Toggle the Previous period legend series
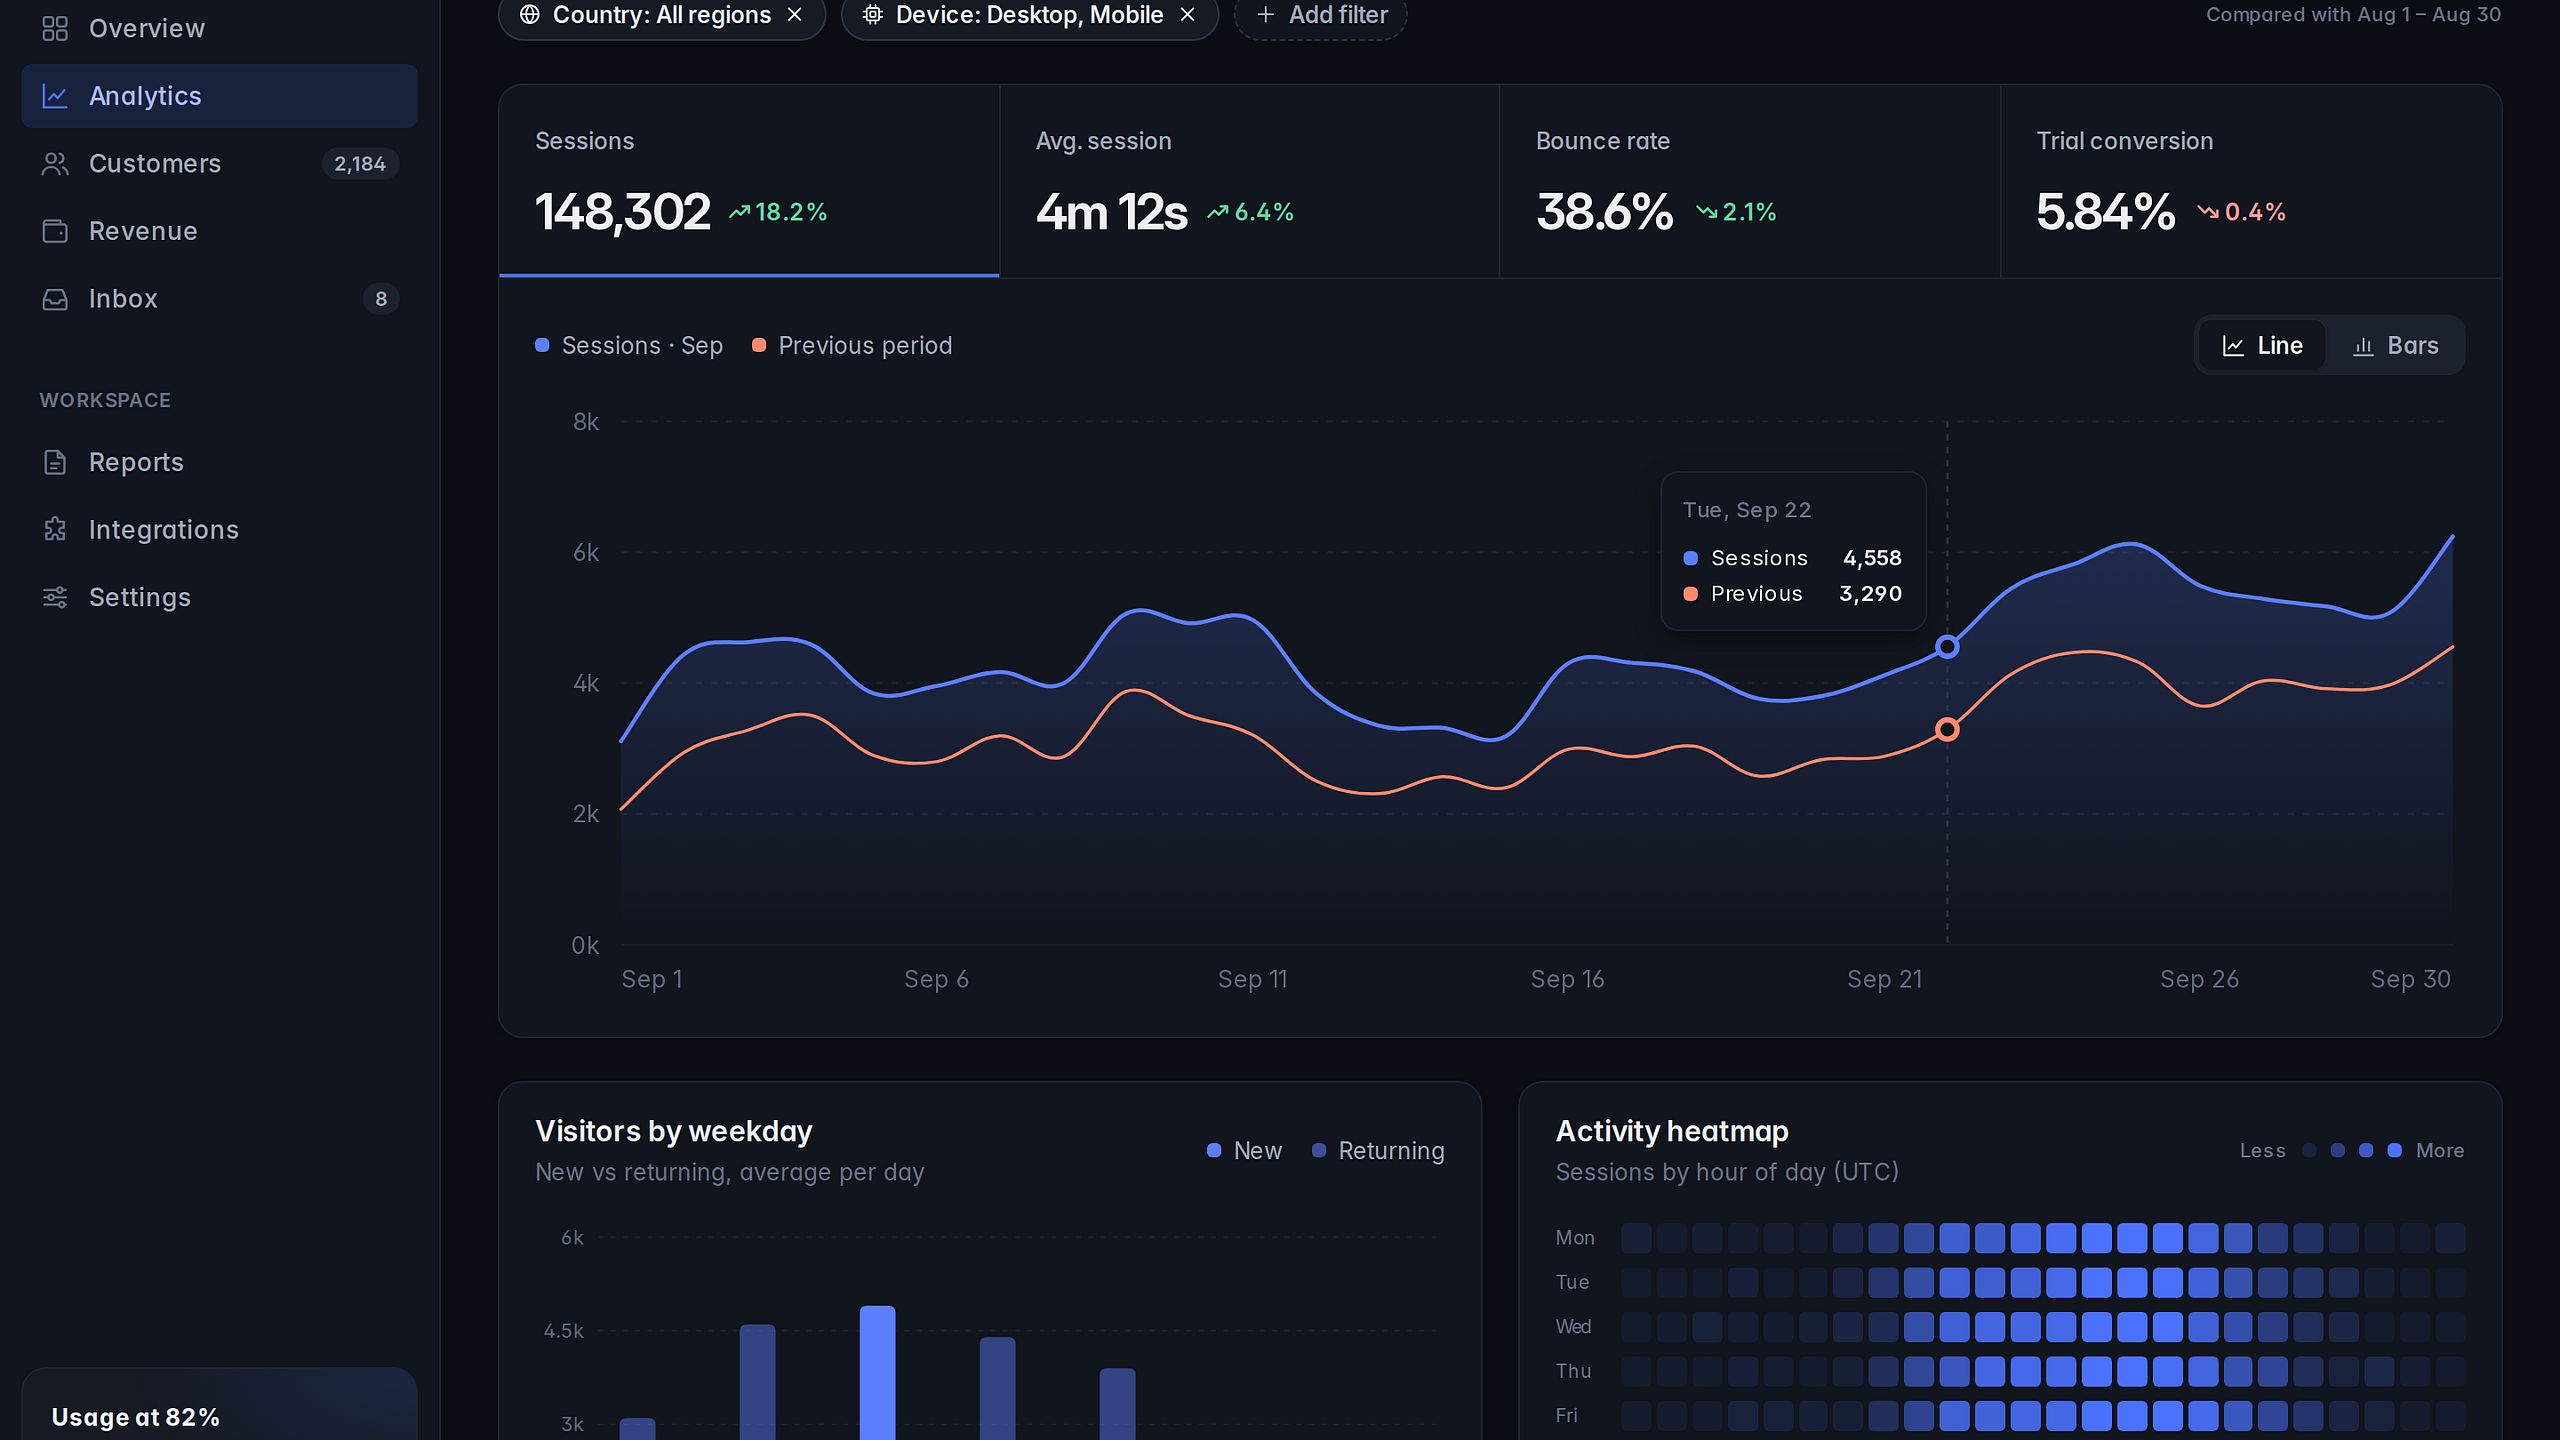Viewport: 2560px width, 1440px height. click(x=852, y=346)
